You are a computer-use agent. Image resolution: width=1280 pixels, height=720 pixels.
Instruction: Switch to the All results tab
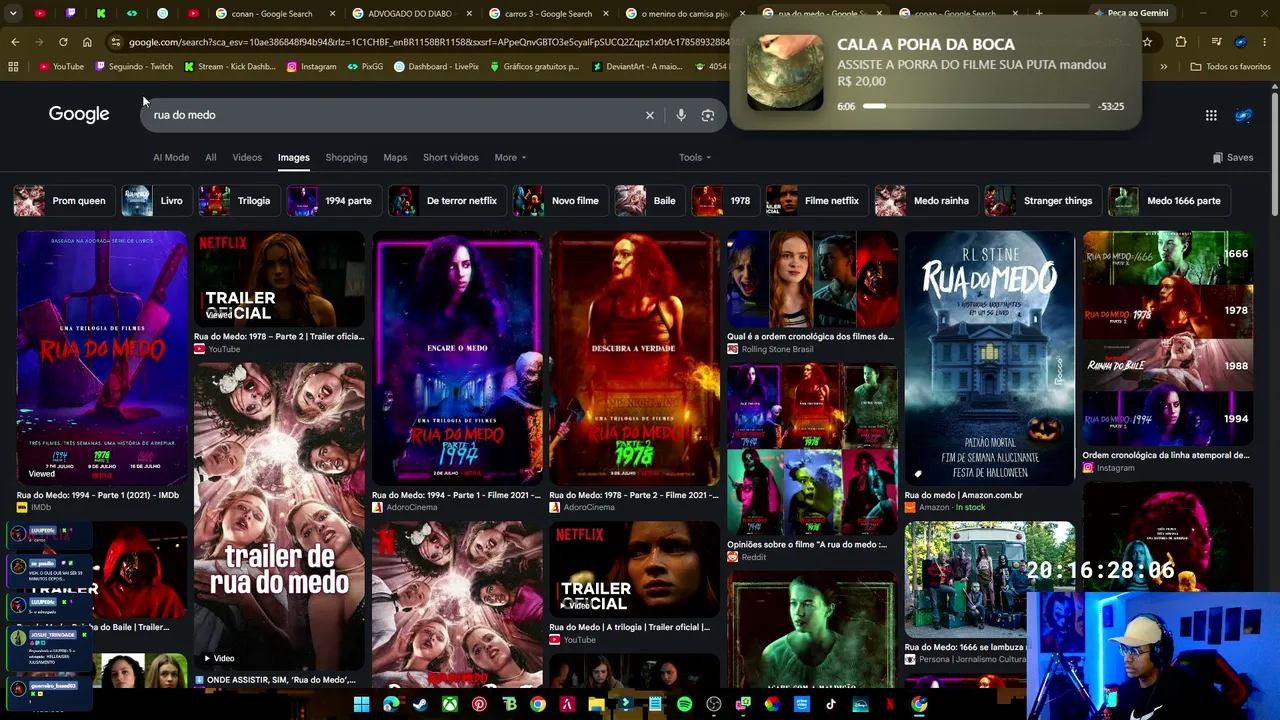click(211, 157)
